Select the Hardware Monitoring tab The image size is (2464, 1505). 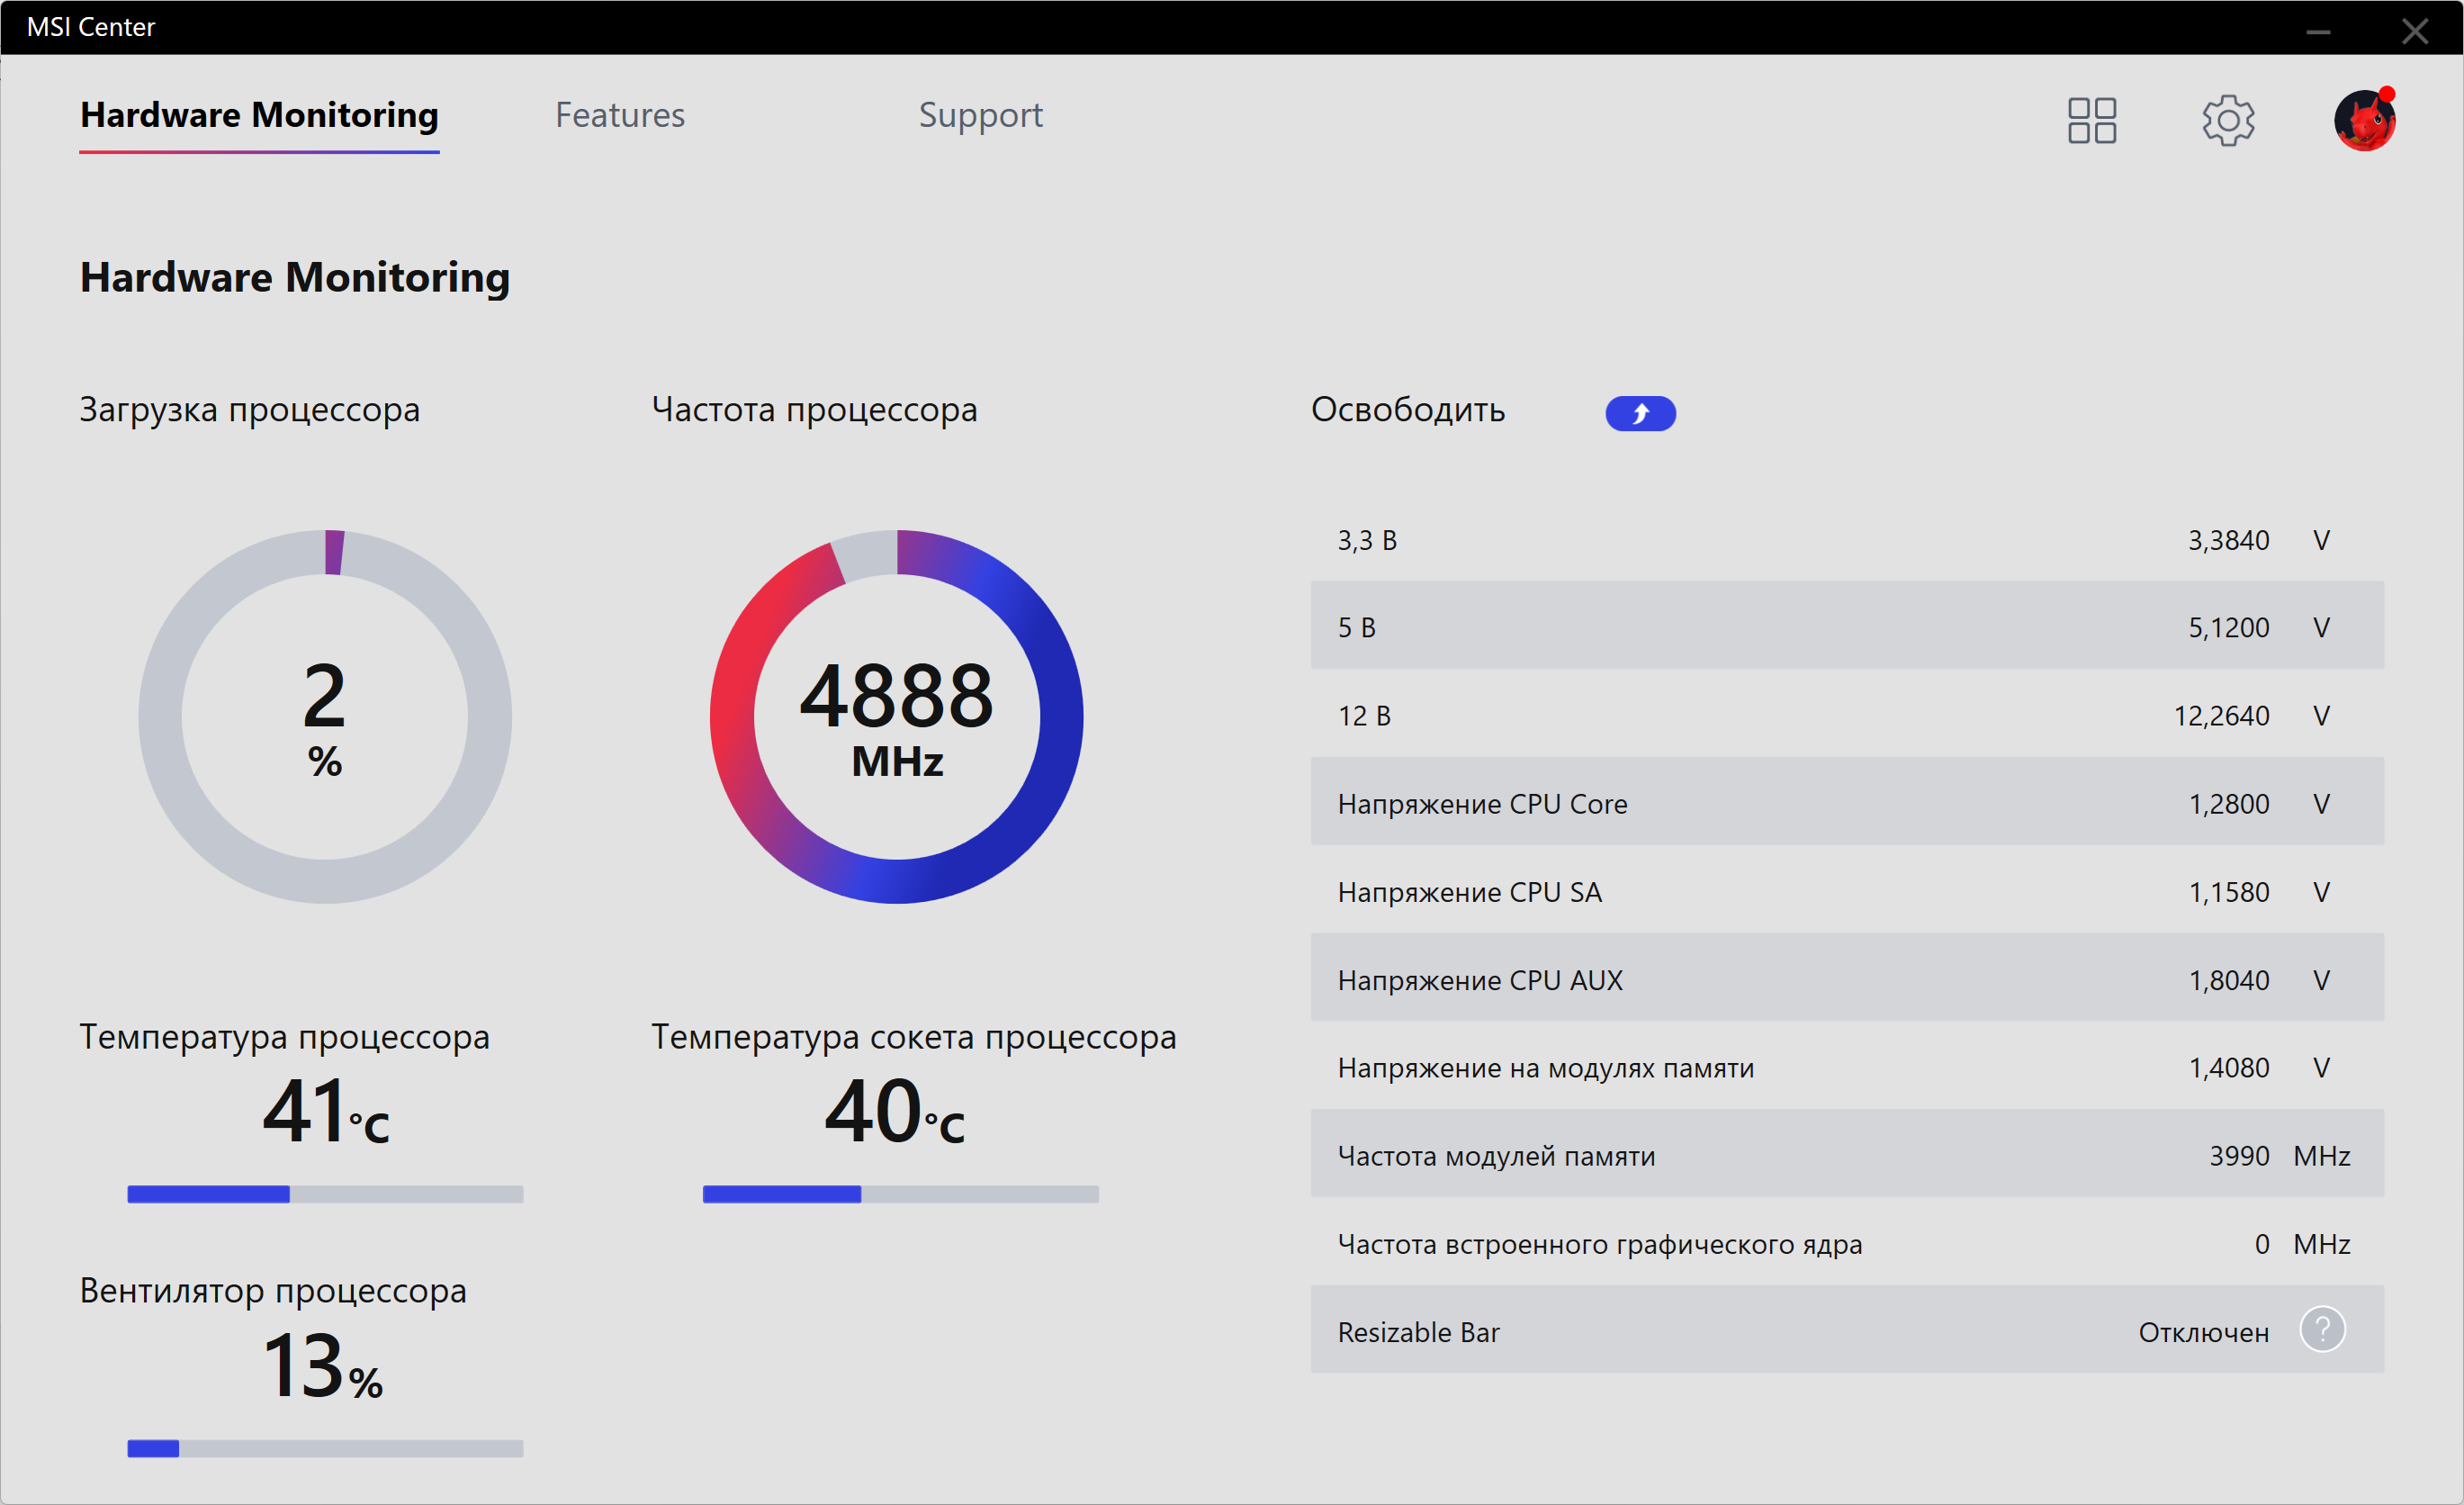point(259,115)
